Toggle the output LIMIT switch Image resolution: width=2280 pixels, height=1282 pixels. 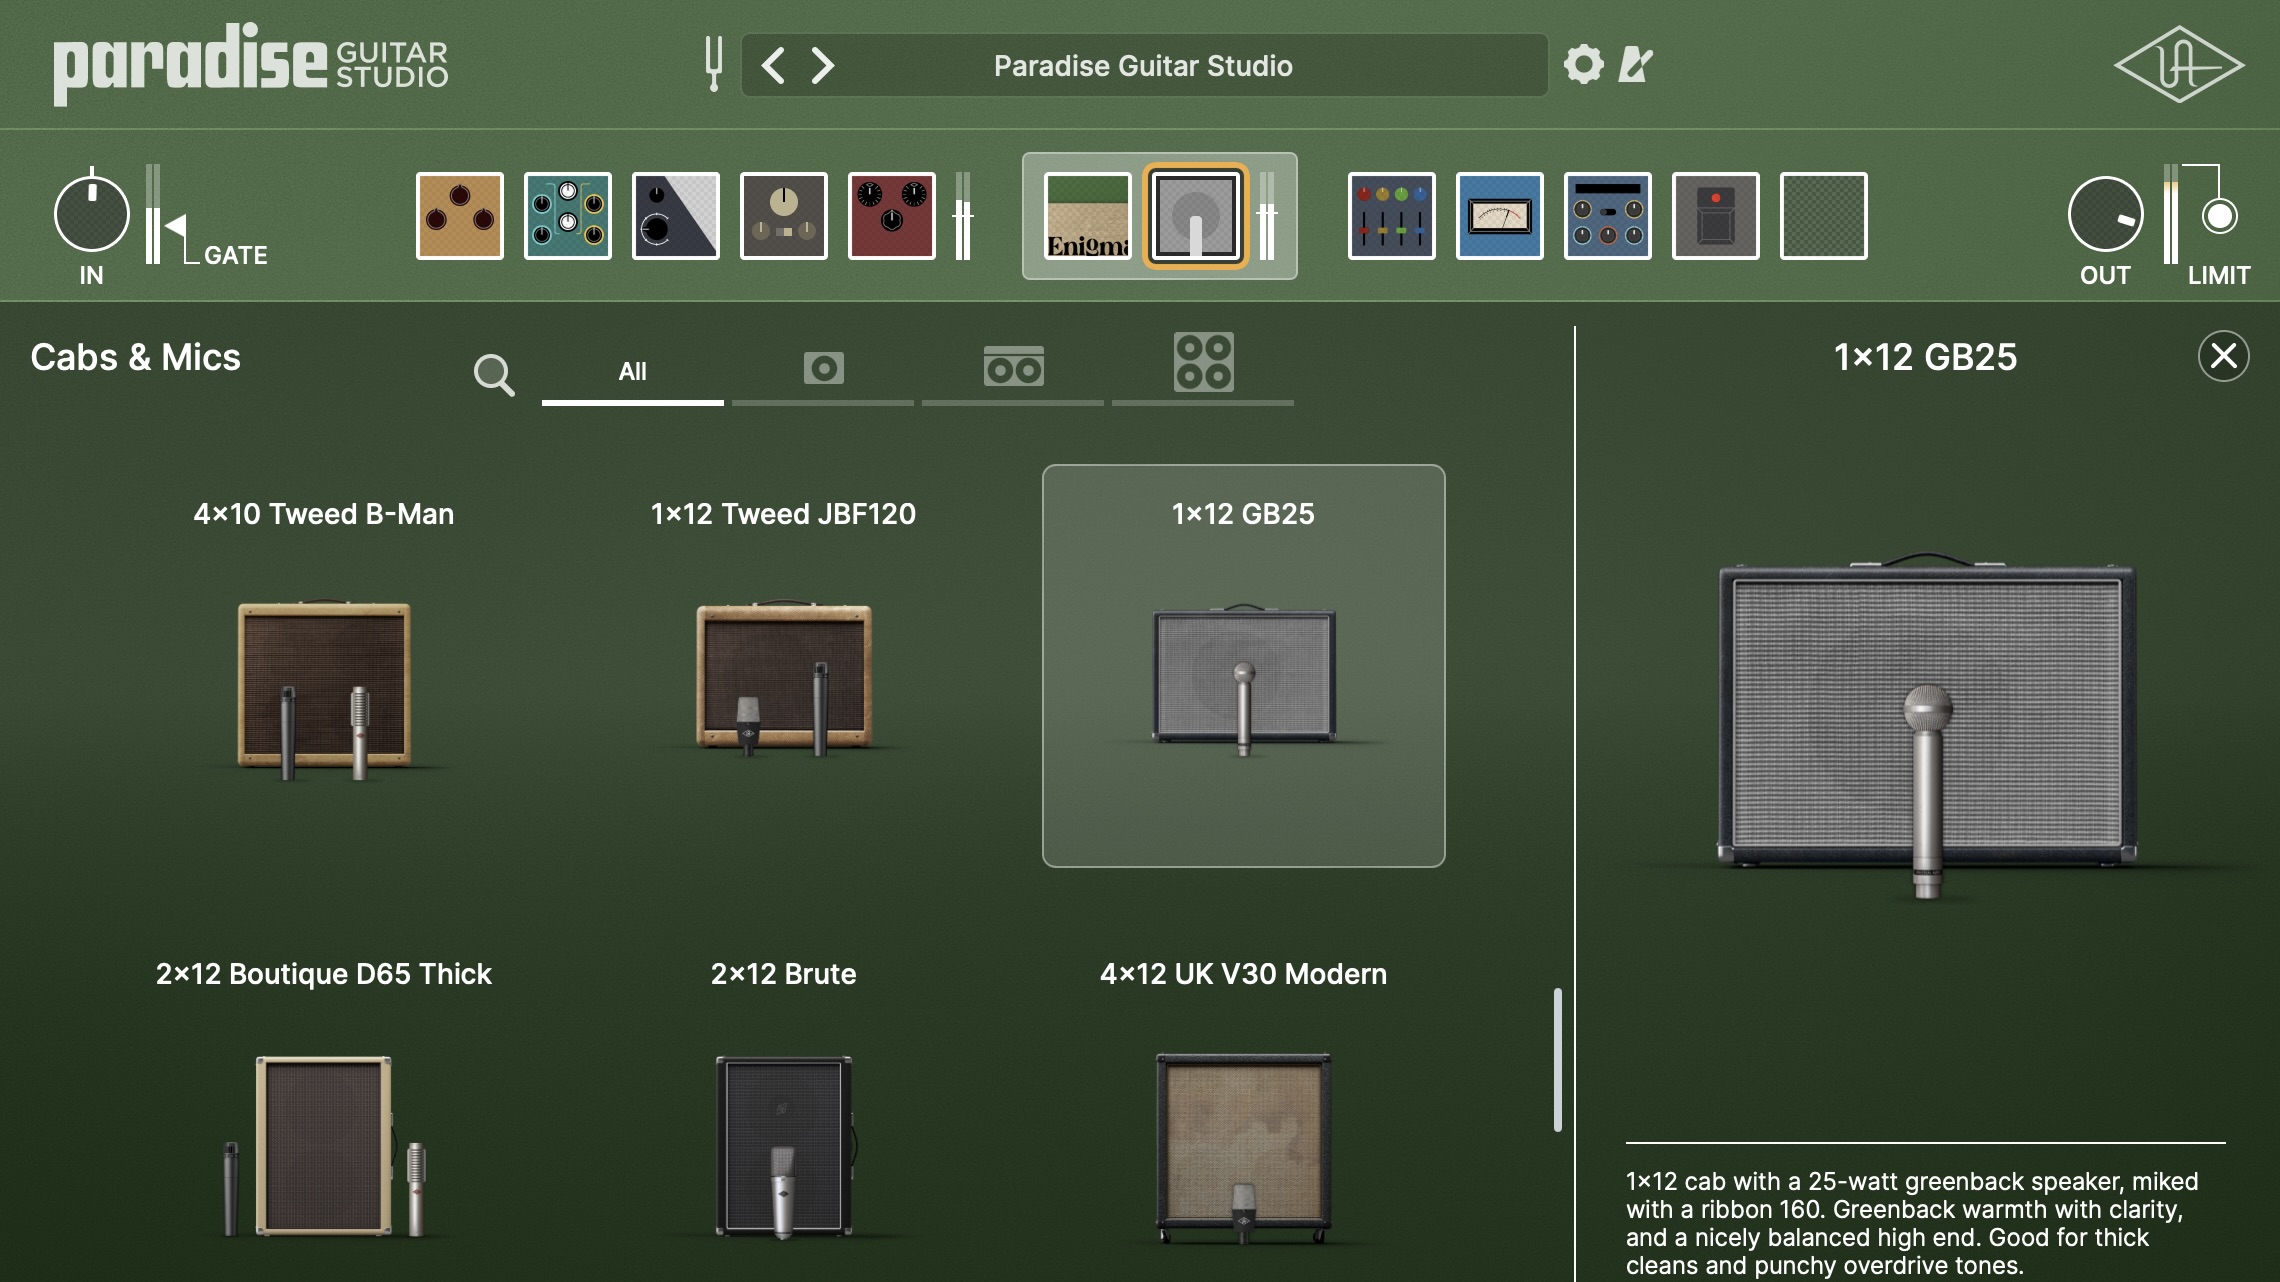[2219, 216]
